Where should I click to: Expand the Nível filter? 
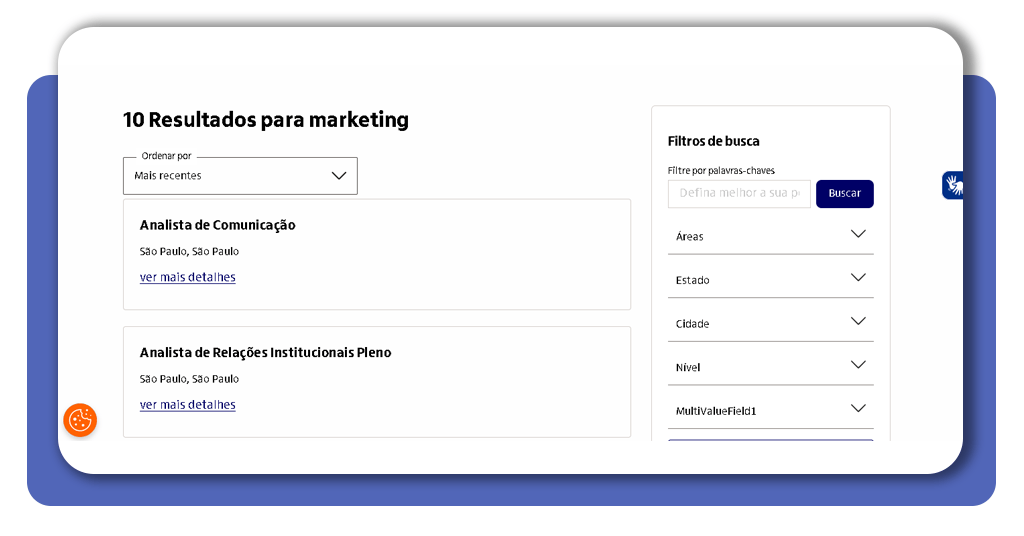pyautogui.click(x=771, y=367)
